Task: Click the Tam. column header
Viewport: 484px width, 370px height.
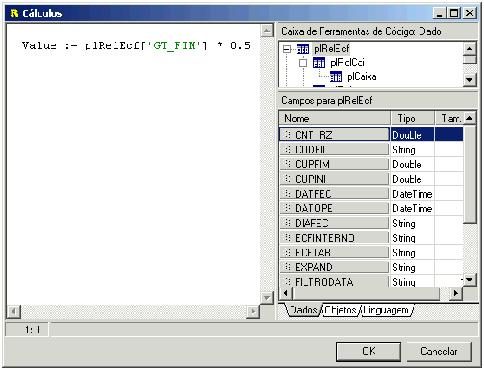Action: coord(449,118)
